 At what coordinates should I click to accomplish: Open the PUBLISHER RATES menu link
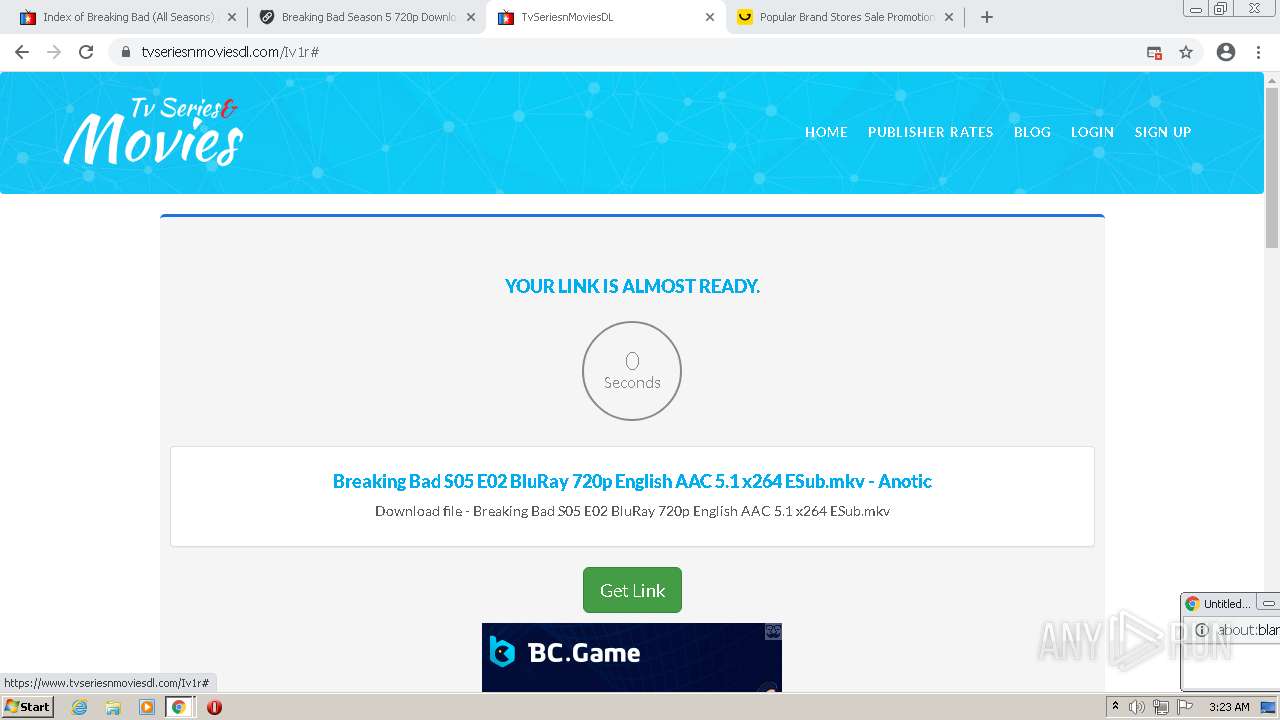click(930, 132)
